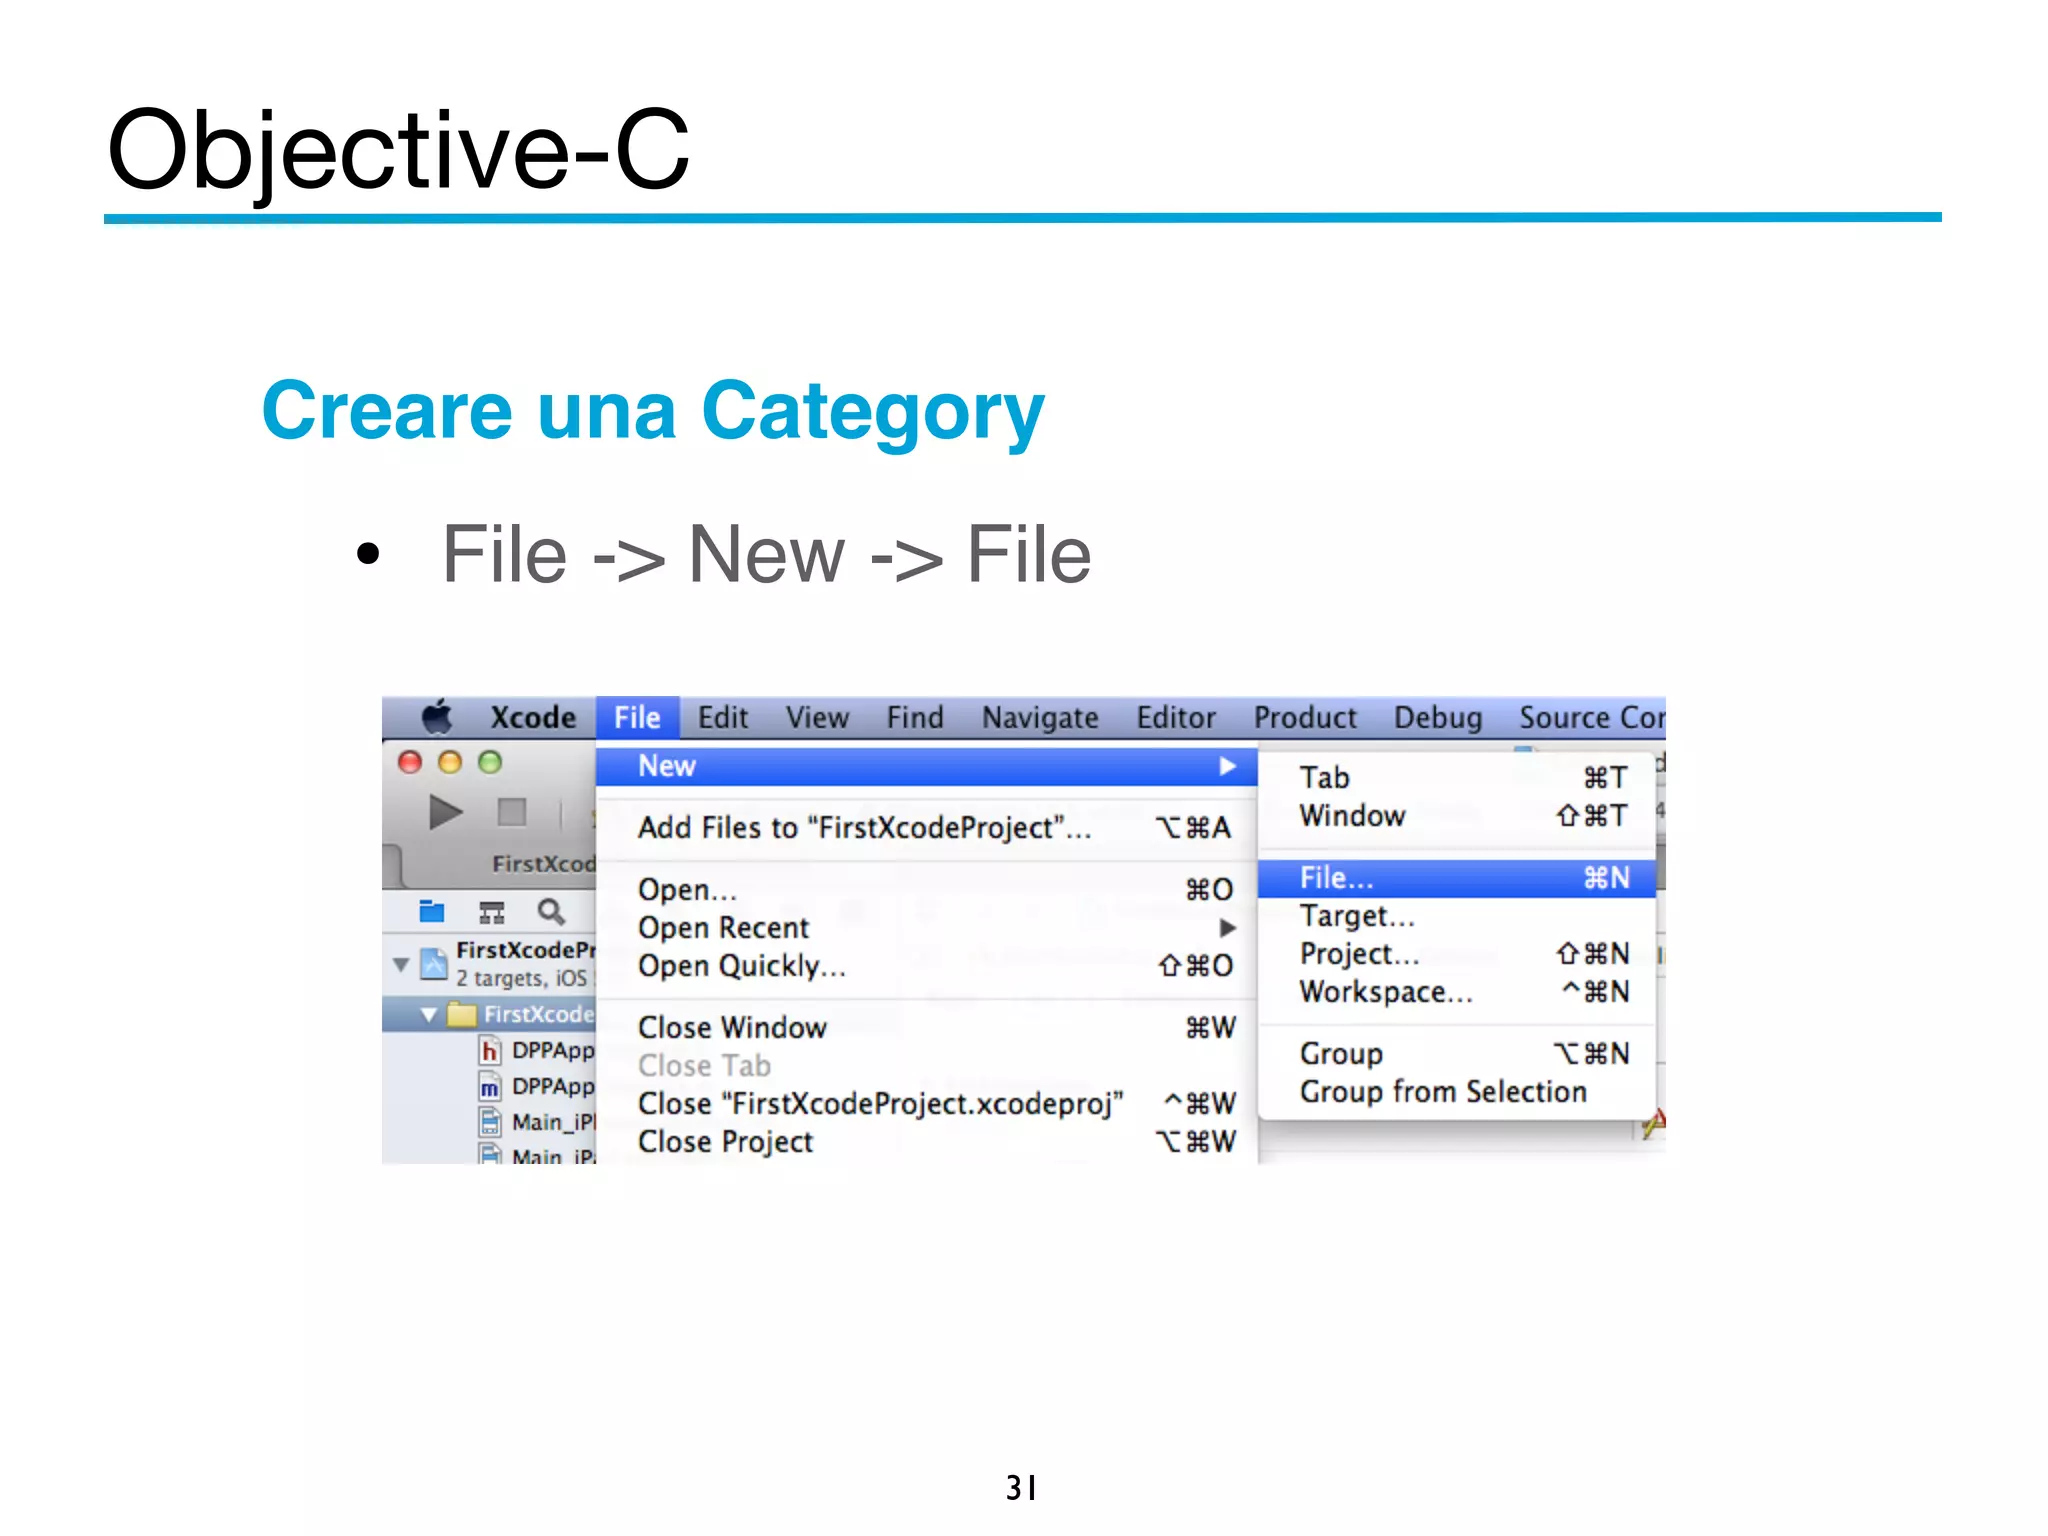The image size is (2048, 1536).
Task: Expand the New submenu arrow
Action: coord(1228,766)
